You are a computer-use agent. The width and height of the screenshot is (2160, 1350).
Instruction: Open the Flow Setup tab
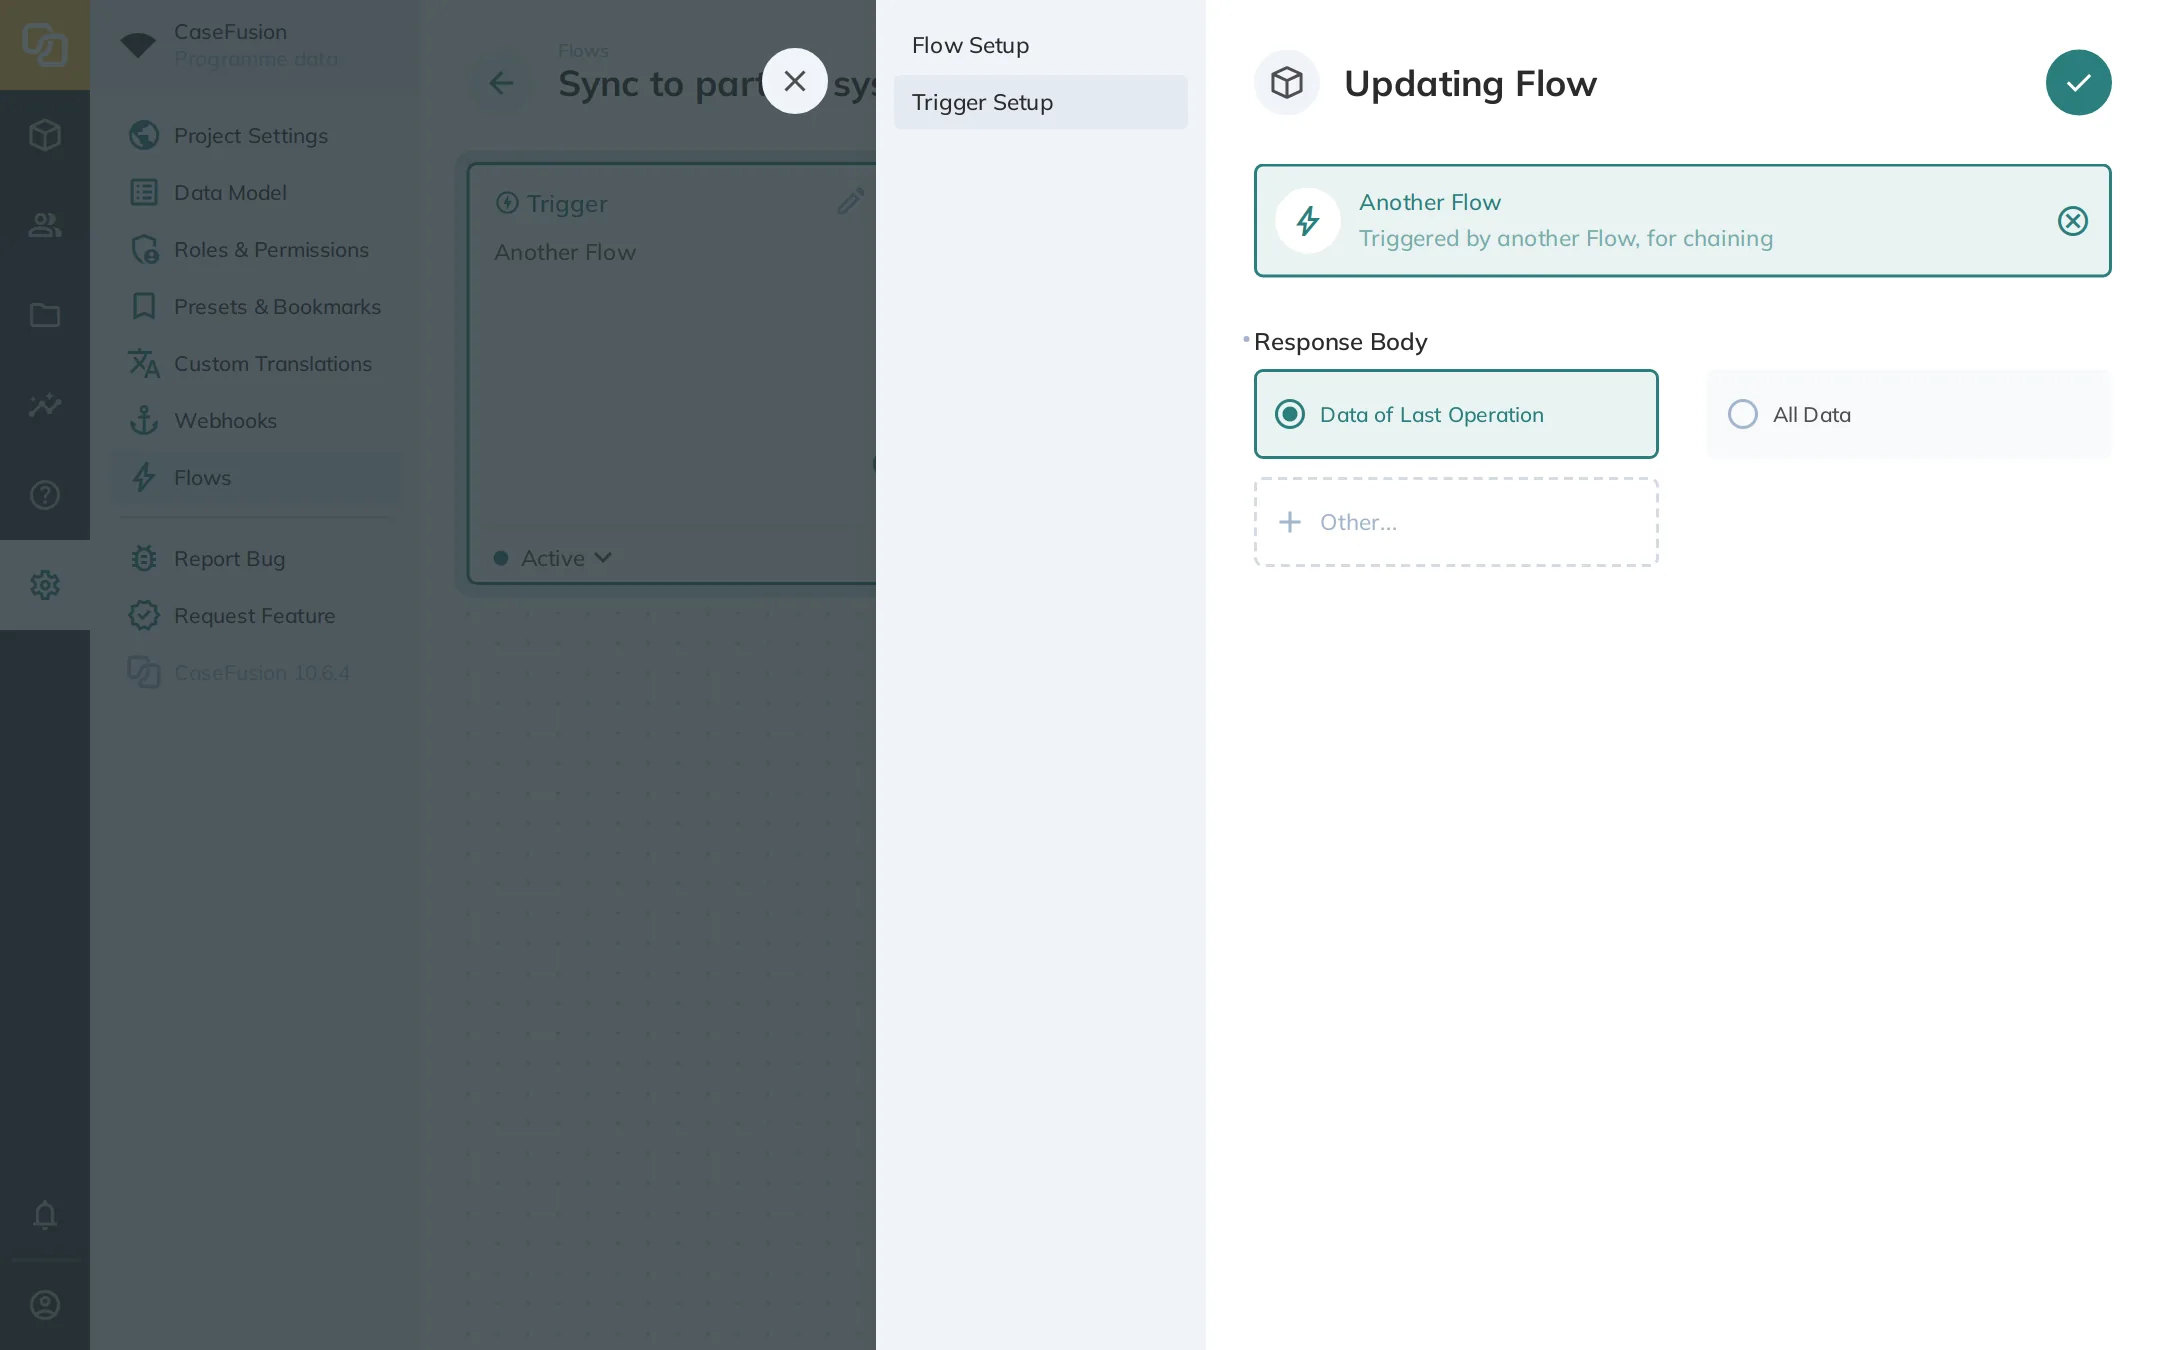(1041, 45)
